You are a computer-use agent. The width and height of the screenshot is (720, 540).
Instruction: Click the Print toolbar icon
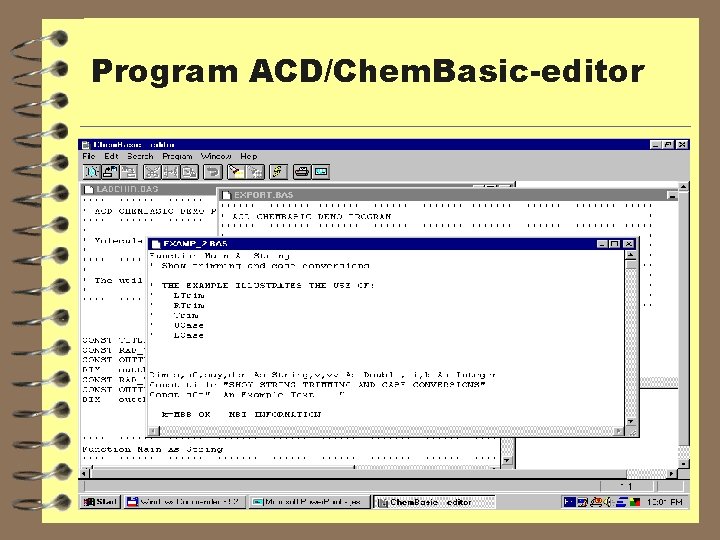pyautogui.click(x=302, y=172)
